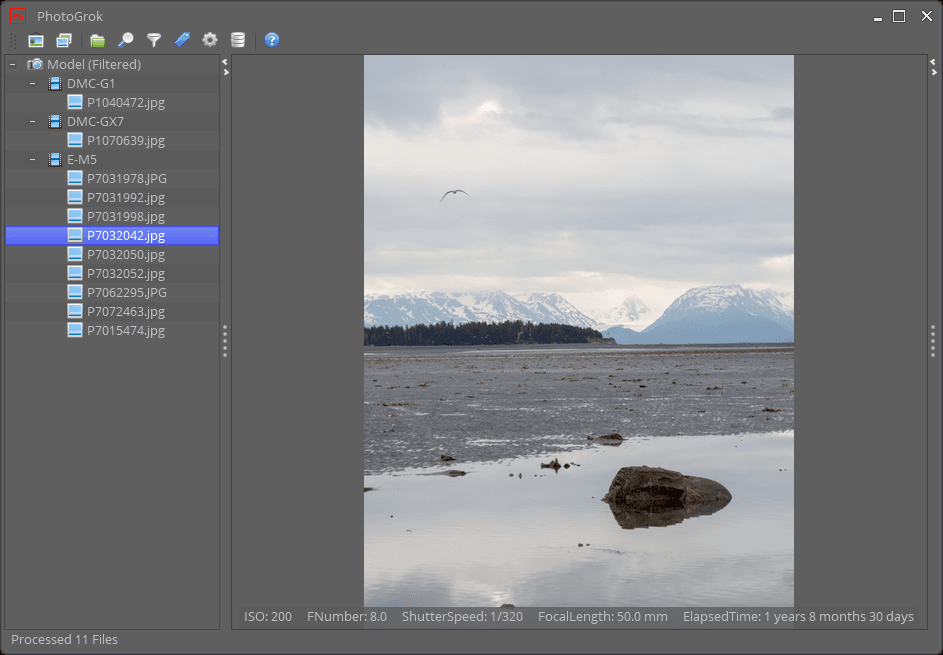The width and height of the screenshot is (943, 655).
Task: Choose P7062295.JPG from E-M5 group
Action: click(126, 293)
